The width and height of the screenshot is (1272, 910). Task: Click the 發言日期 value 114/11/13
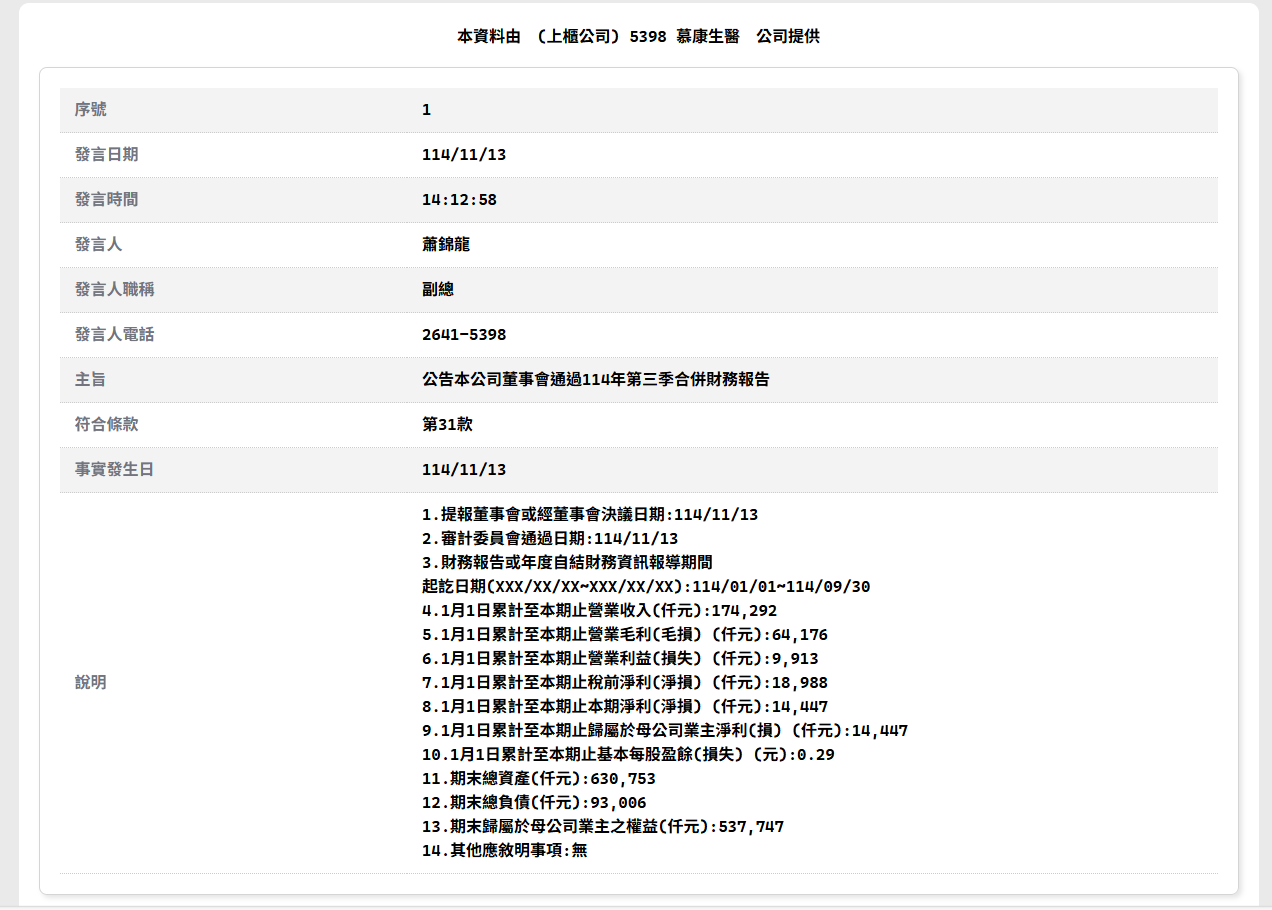464,154
